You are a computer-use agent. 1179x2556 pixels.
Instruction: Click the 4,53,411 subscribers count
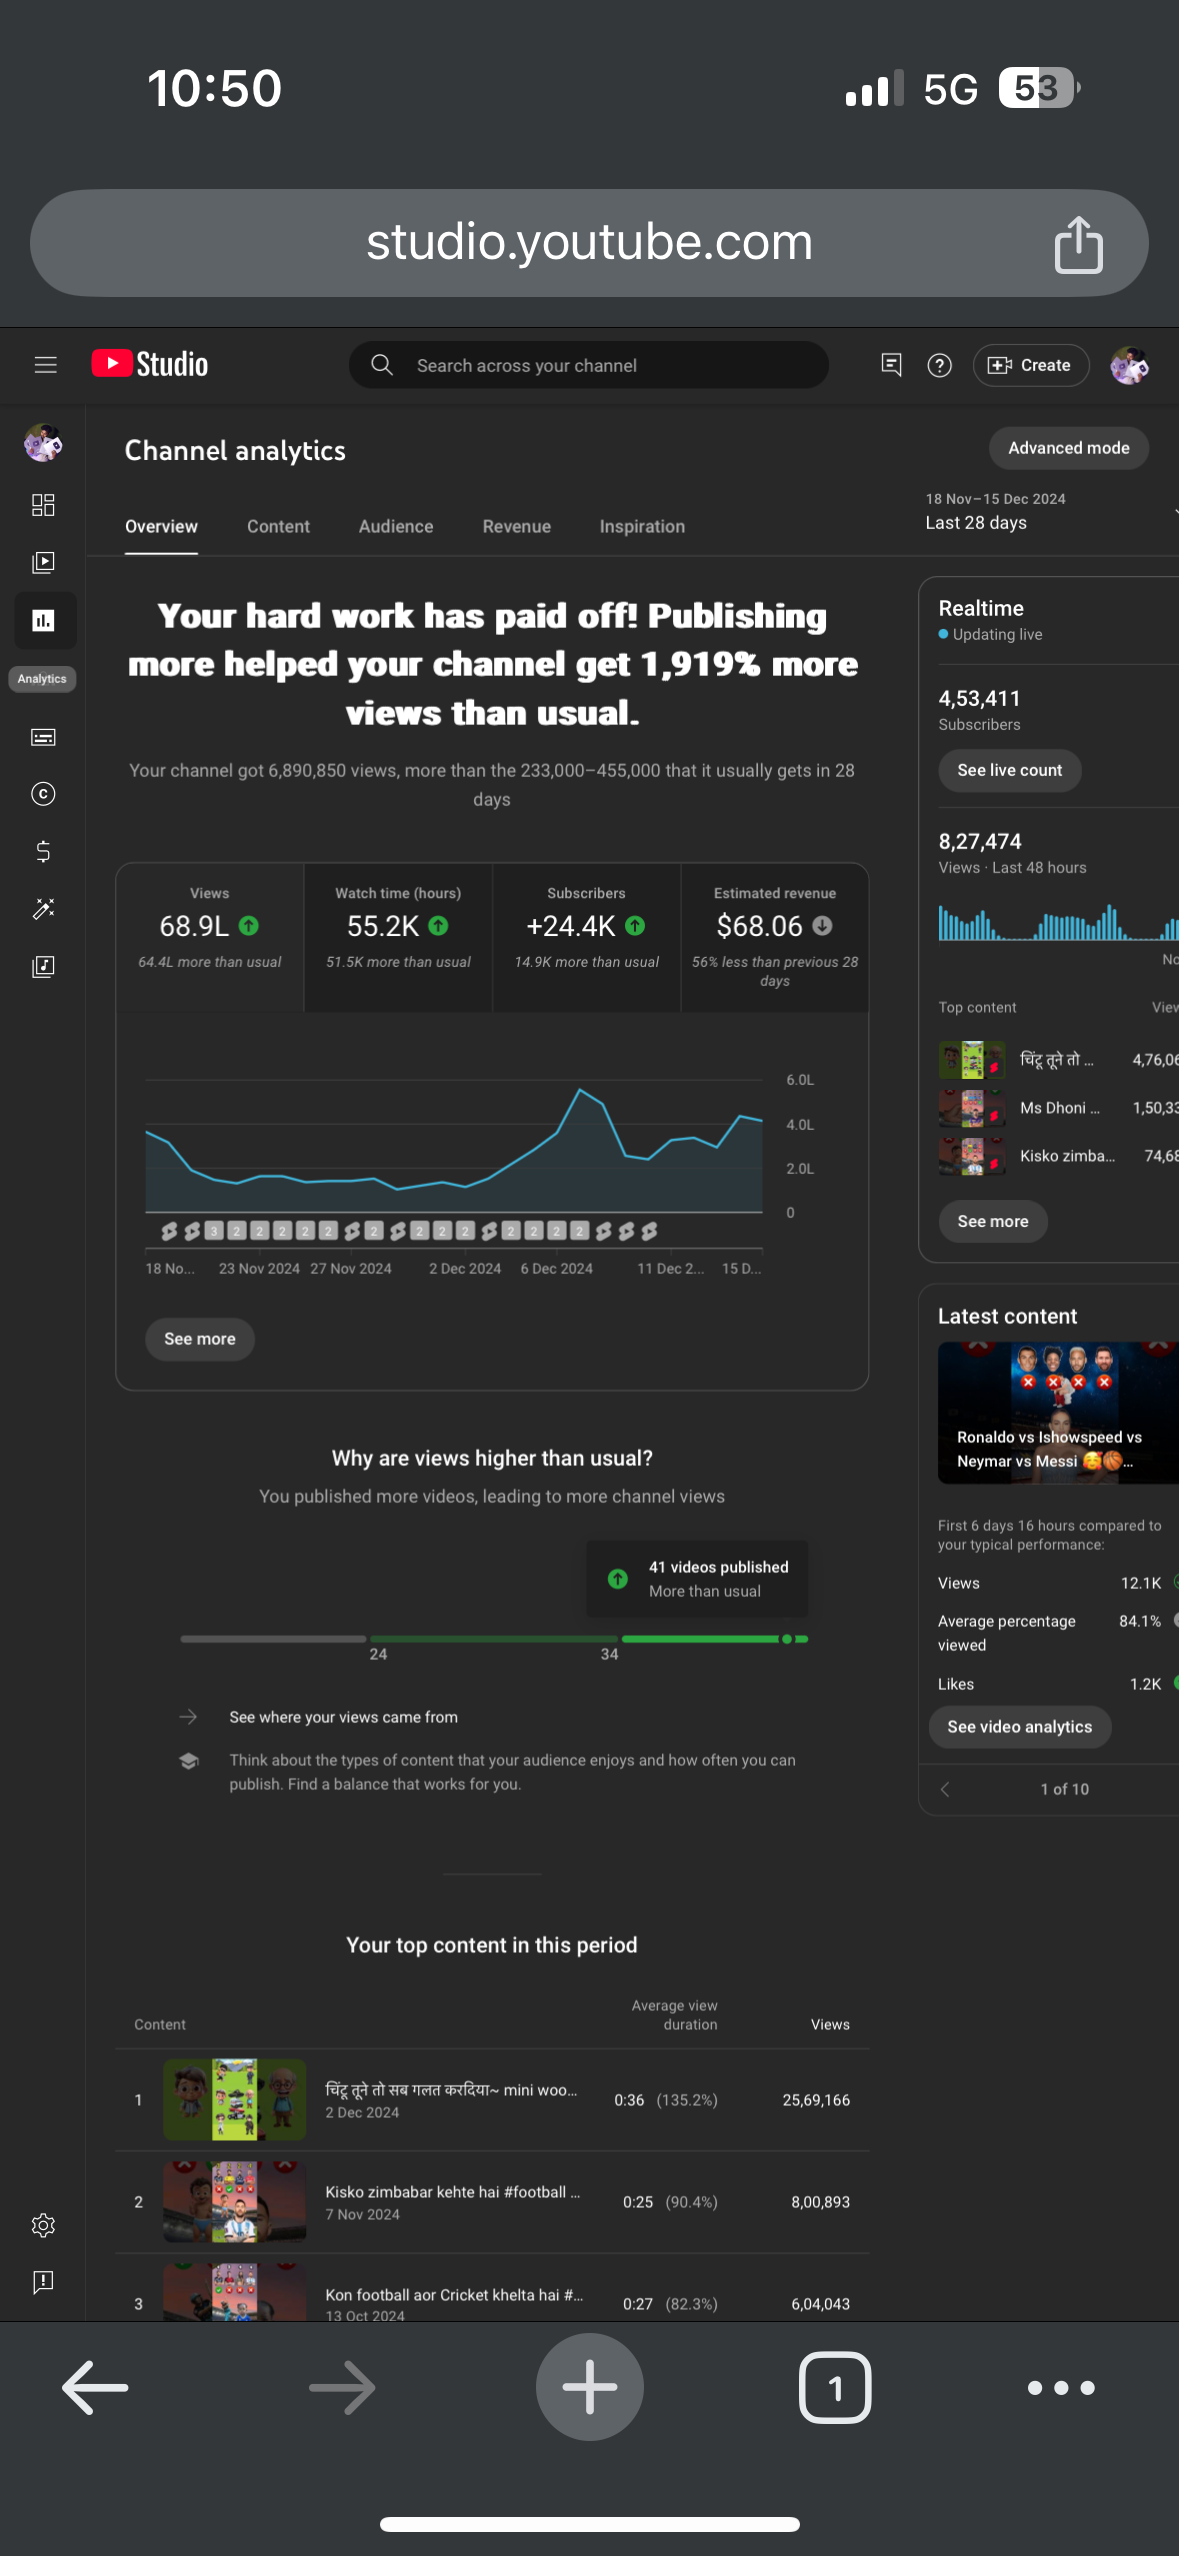tap(979, 698)
